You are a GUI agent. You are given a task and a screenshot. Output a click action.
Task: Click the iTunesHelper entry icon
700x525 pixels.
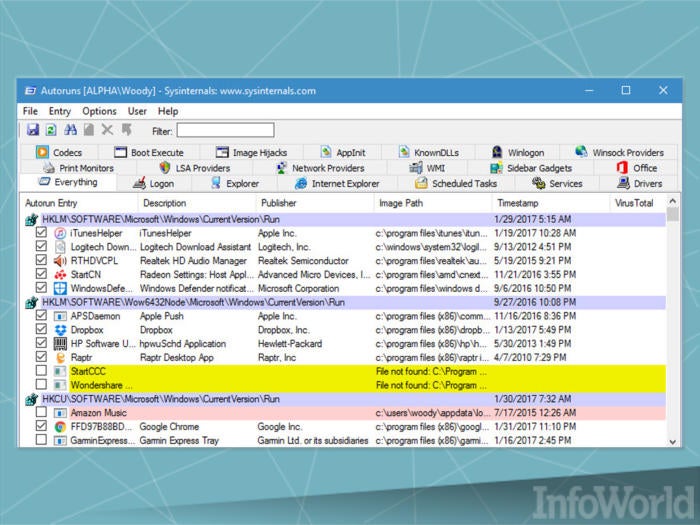(60, 233)
